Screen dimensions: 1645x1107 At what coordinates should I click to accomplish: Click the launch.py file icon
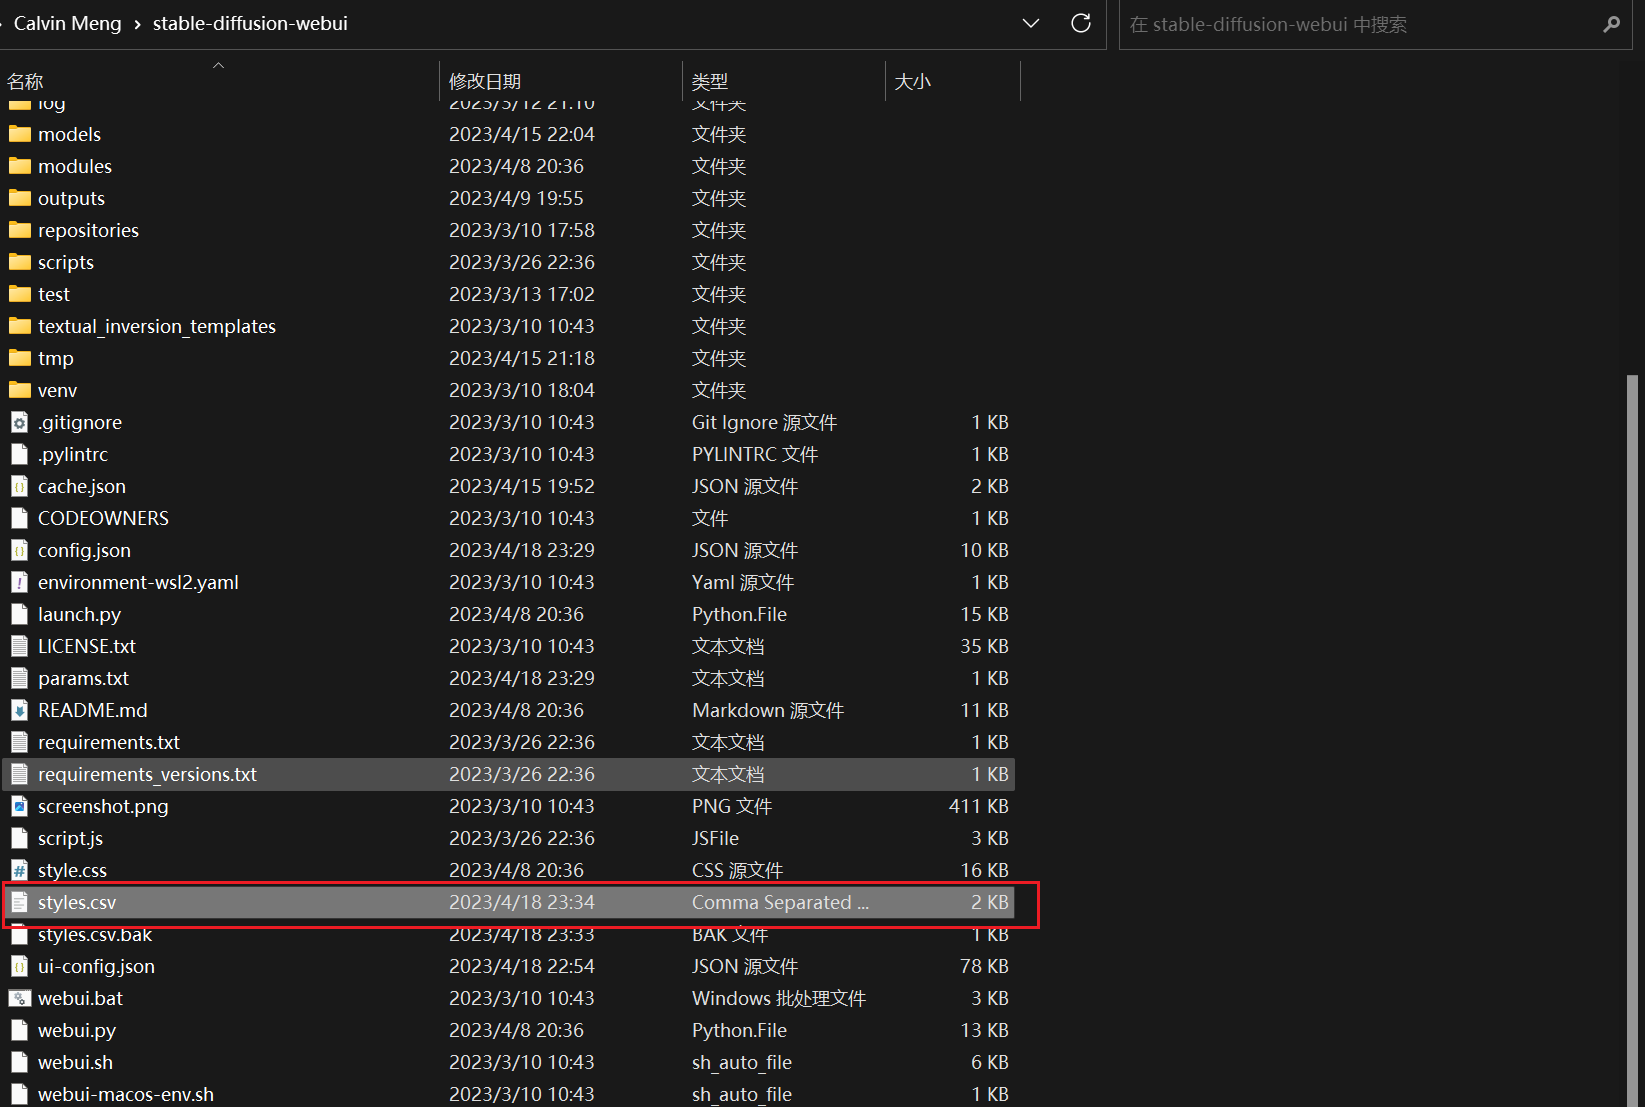click(20, 614)
